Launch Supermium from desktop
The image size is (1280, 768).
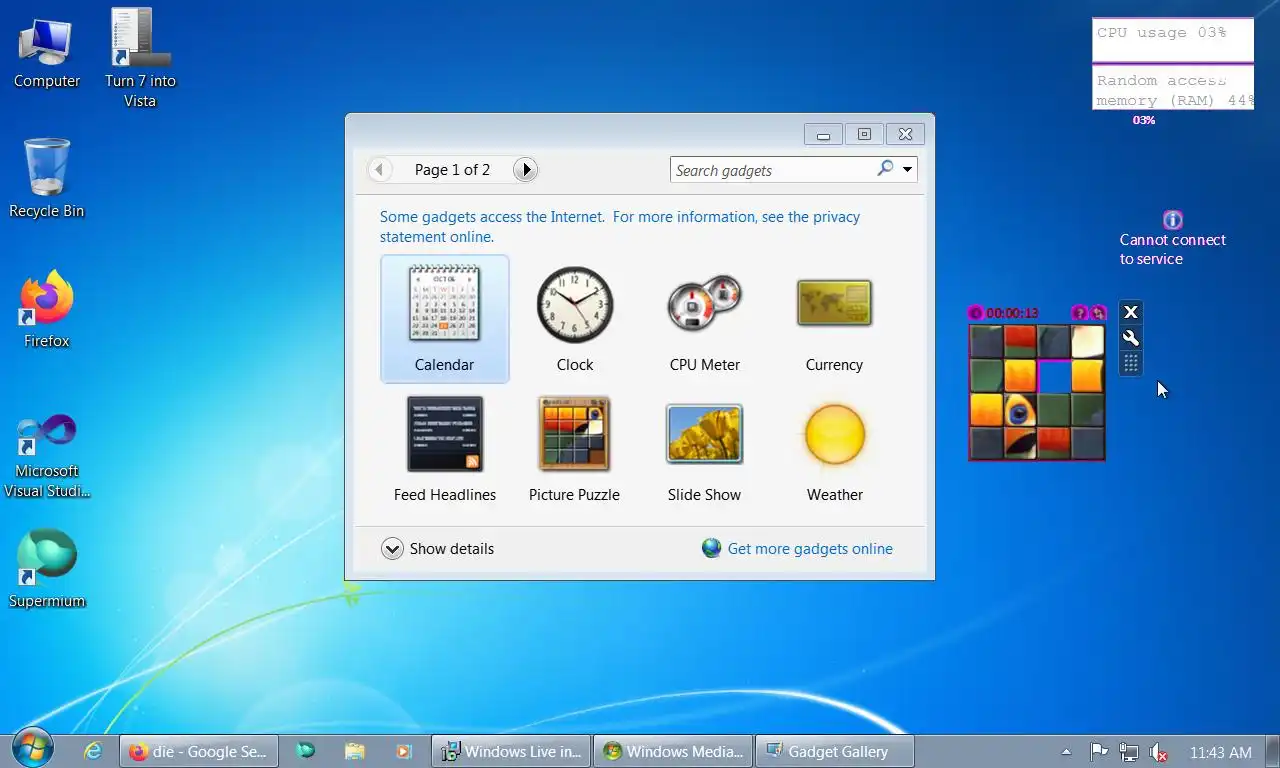tap(47, 569)
